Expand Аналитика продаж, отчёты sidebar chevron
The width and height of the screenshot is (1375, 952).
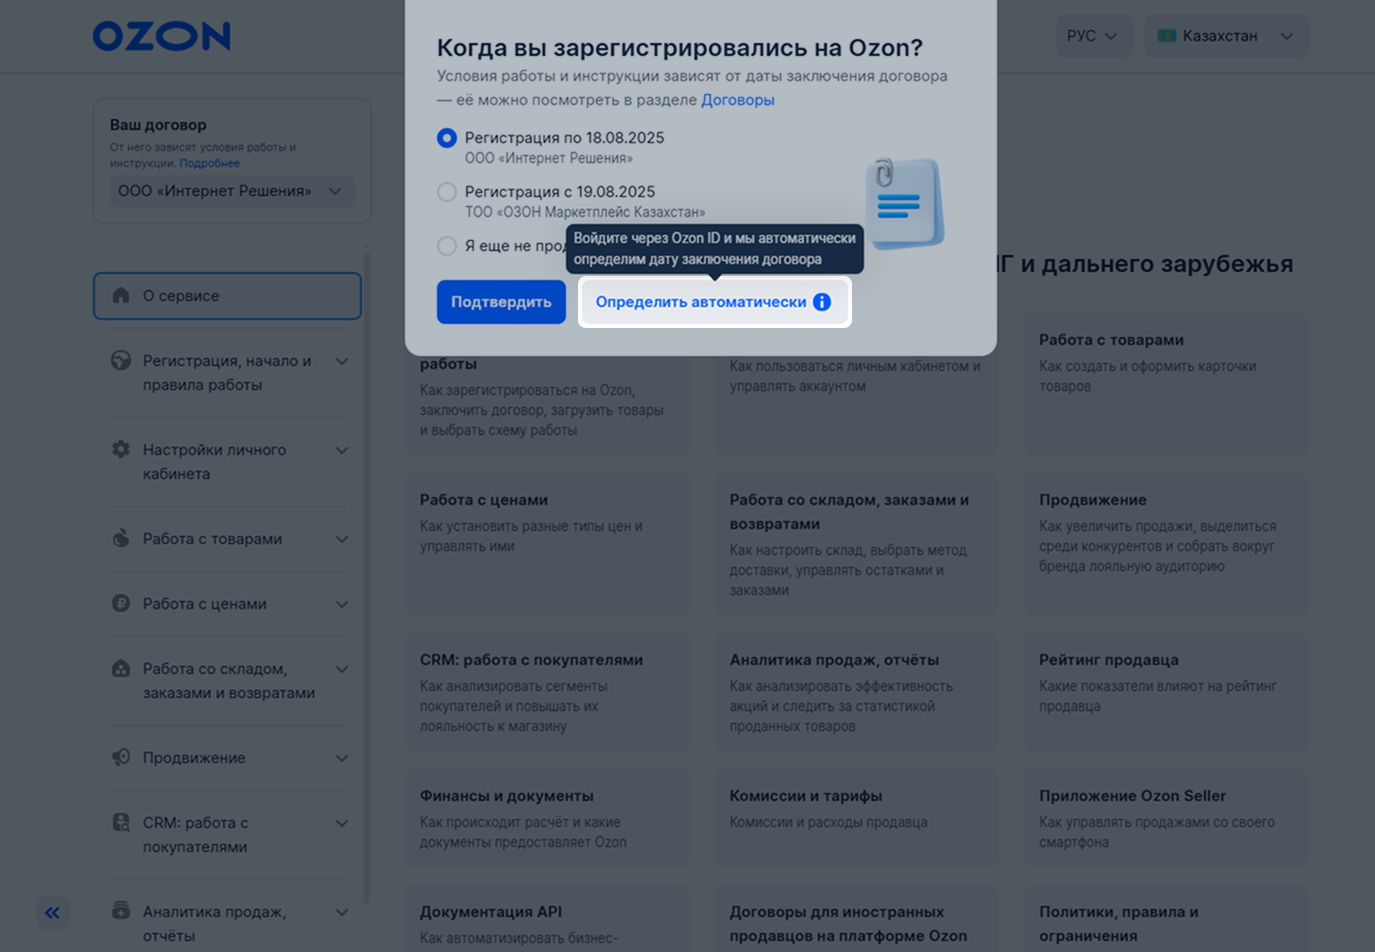(342, 912)
